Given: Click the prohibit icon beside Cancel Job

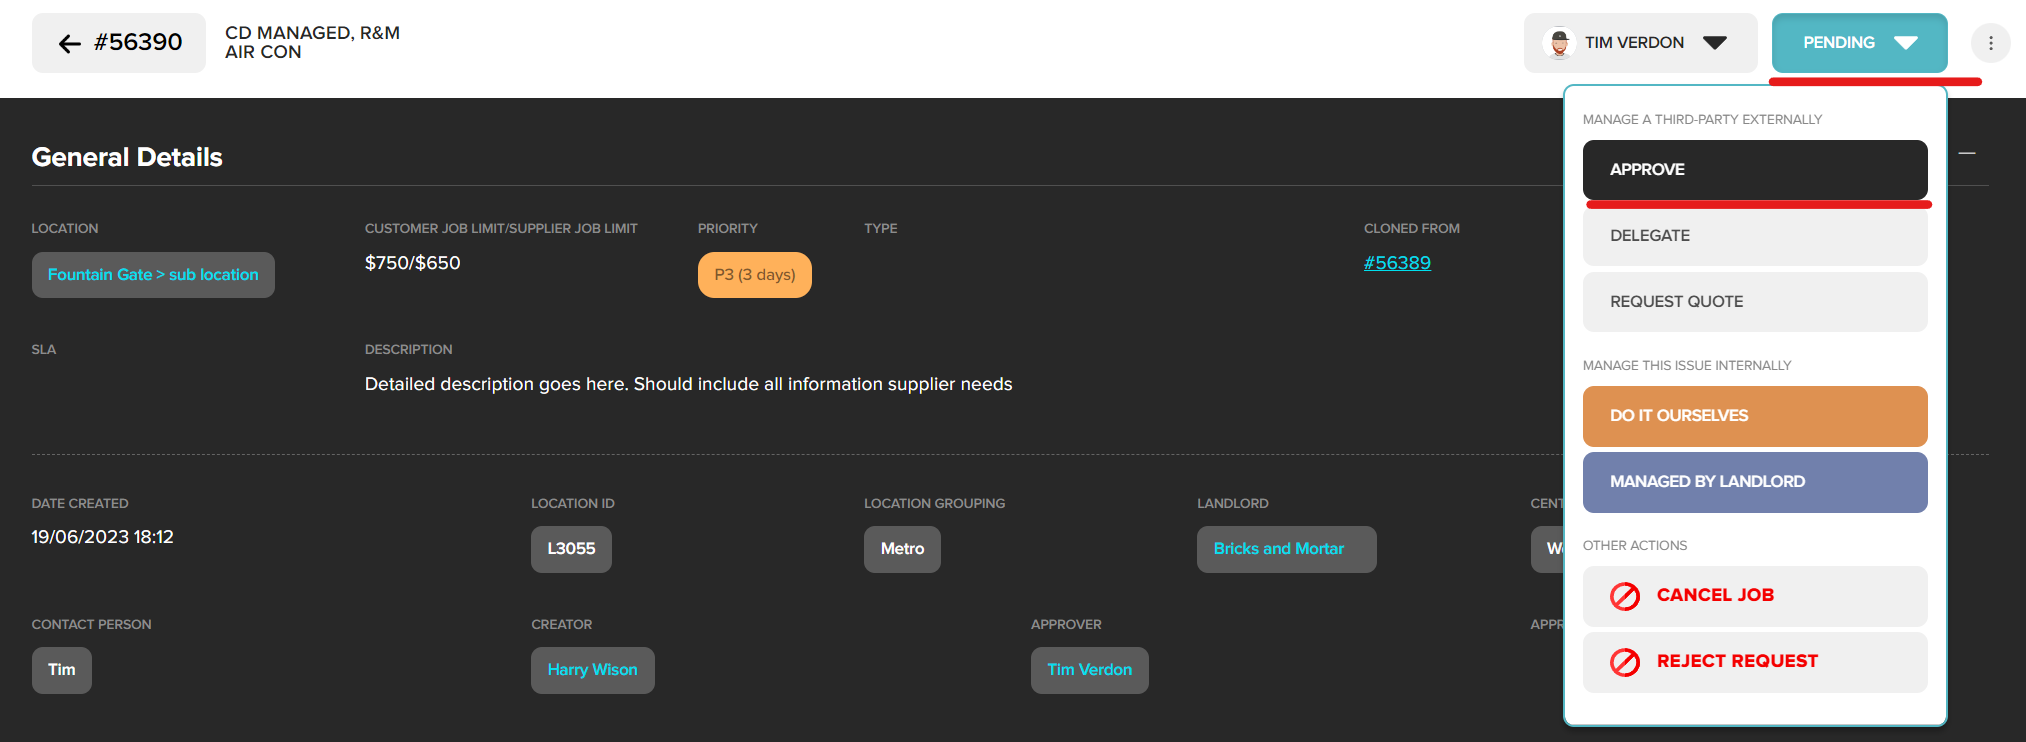Looking at the screenshot, I should point(1624,596).
